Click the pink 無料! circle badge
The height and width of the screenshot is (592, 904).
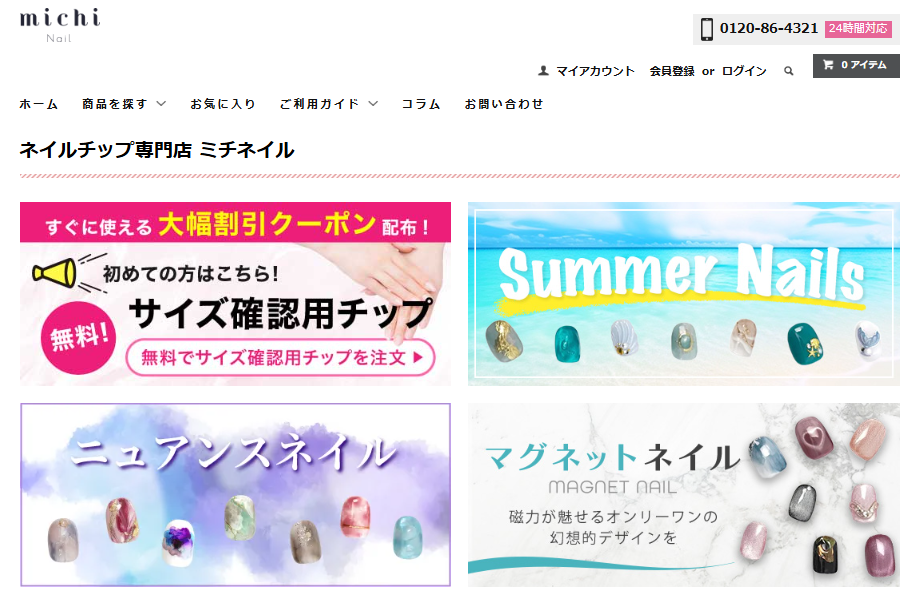[78, 338]
